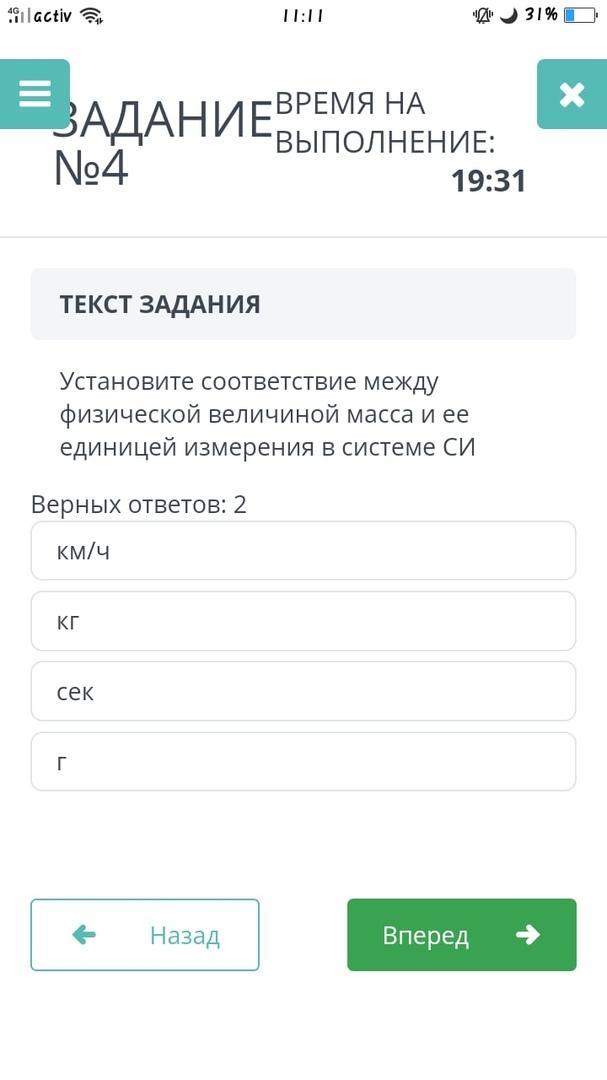This screenshot has width=607, height=1080.
Task: Go back with the Назад button
Action: point(145,935)
